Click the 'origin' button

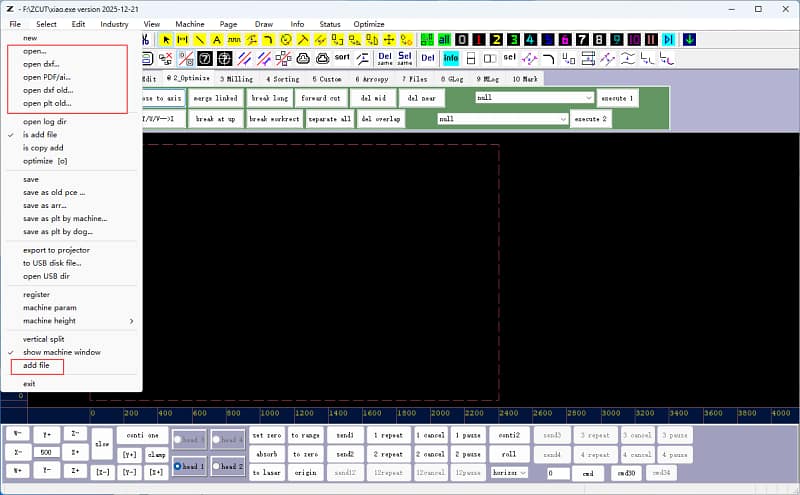point(306,473)
